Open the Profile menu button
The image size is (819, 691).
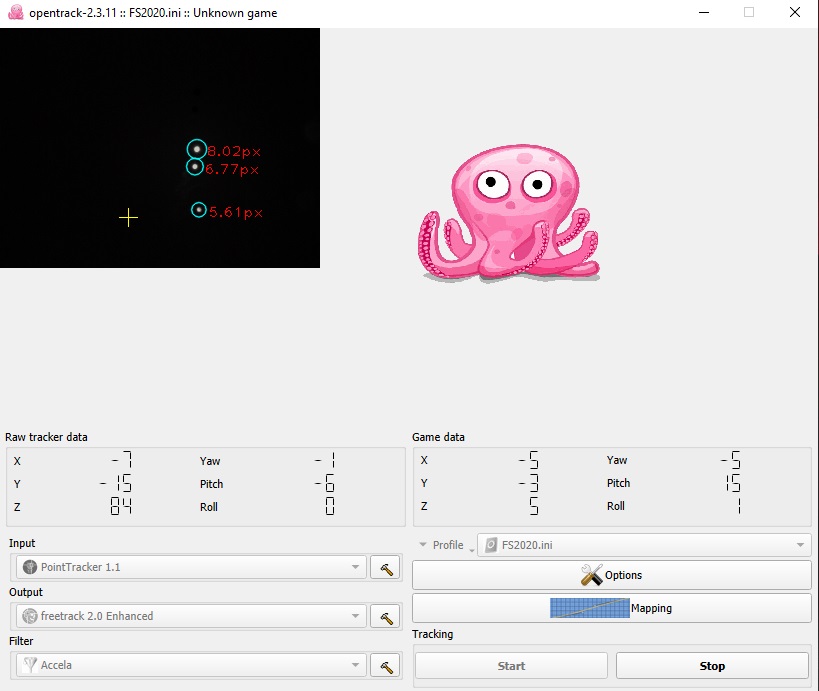(445, 545)
